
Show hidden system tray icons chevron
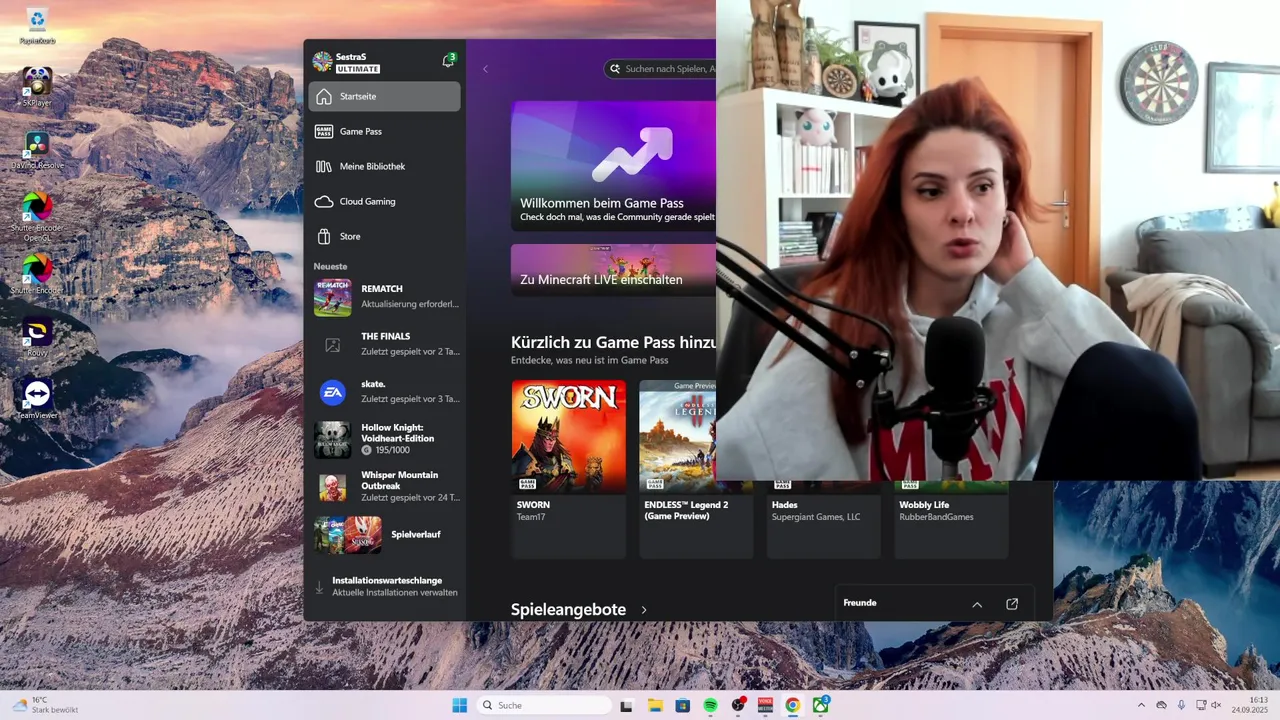(1141, 705)
